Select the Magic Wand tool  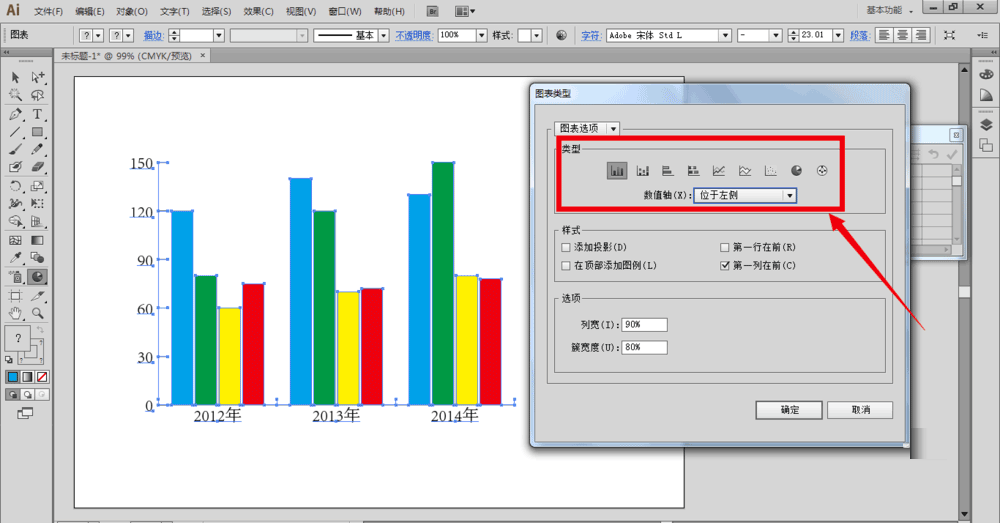pos(15,95)
